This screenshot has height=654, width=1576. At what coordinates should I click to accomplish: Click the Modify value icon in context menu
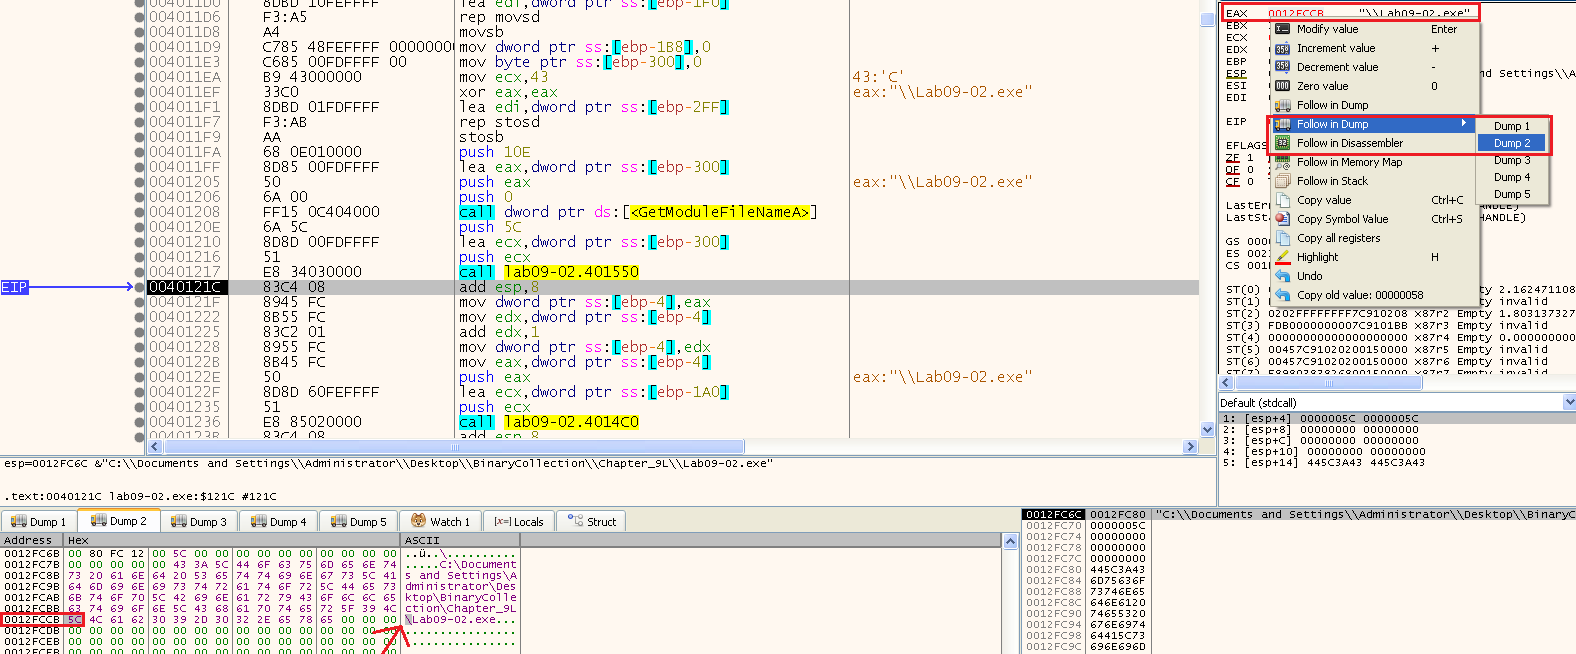[1282, 29]
